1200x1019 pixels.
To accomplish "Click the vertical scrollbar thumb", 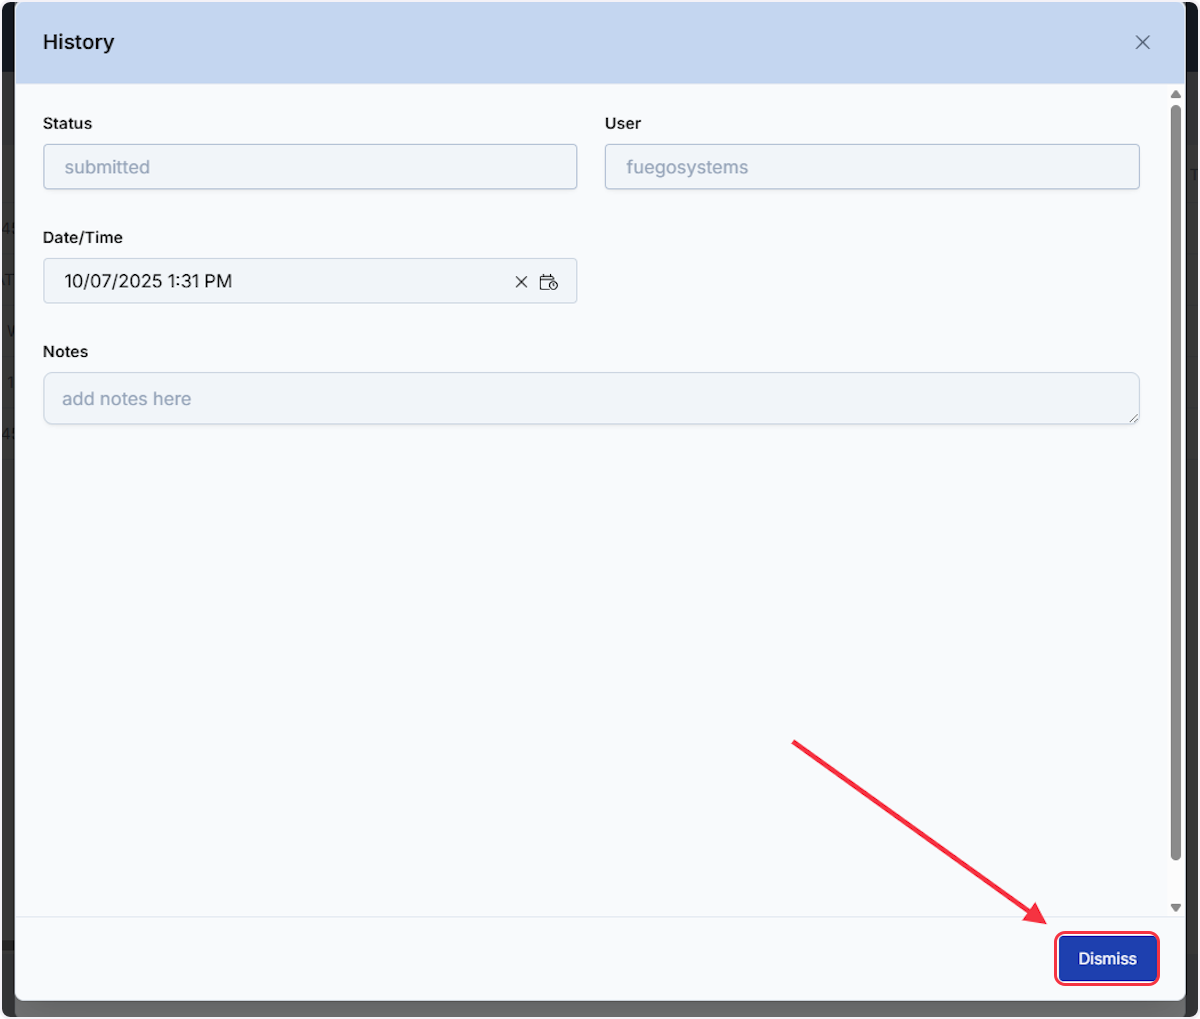I will 1176,480.
